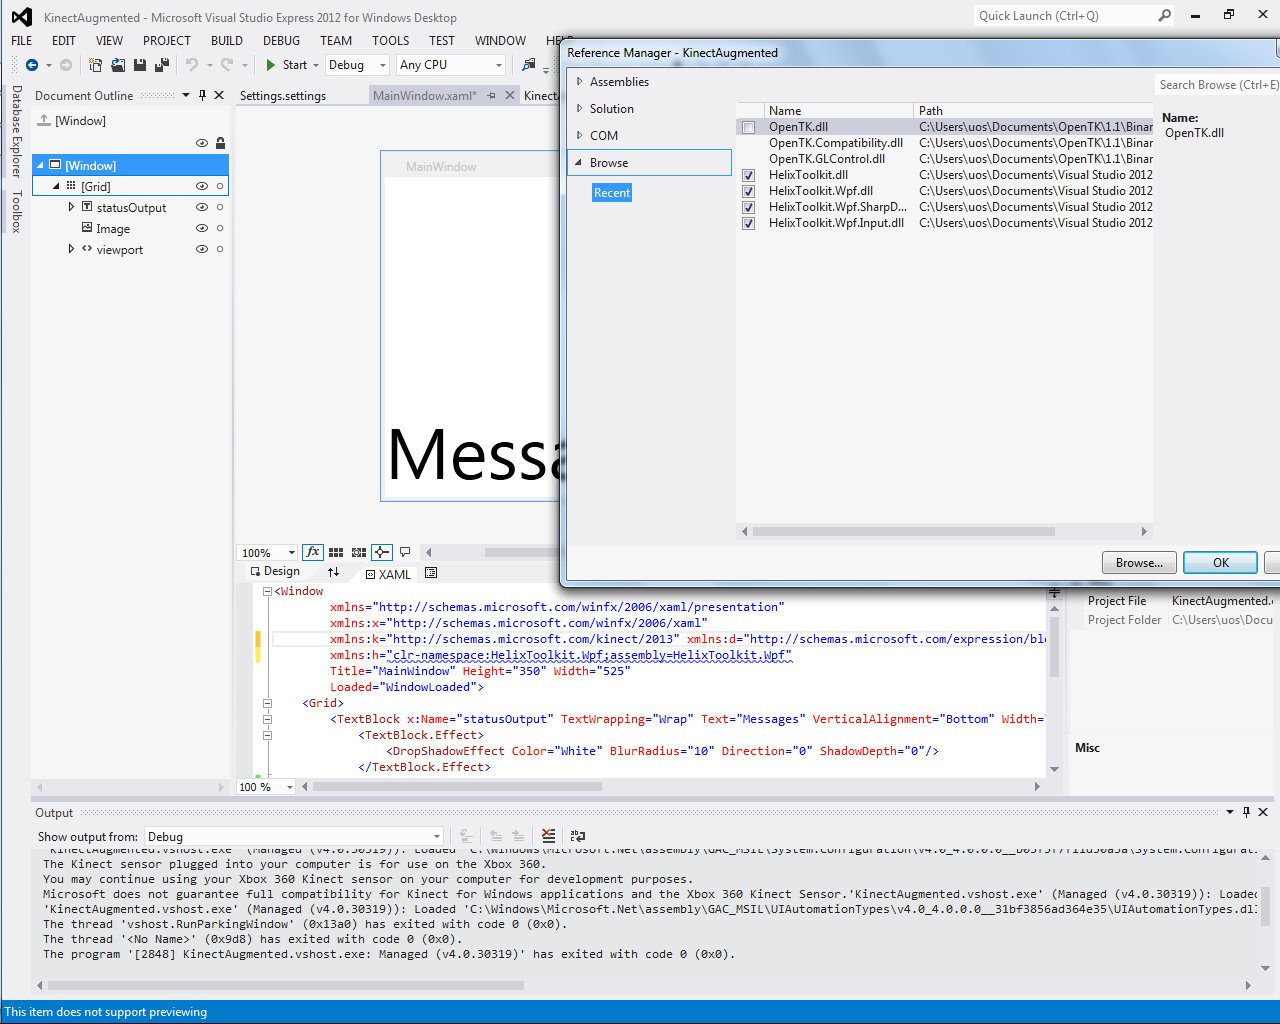Click the Redo toolbar icon
This screenshot has height=1024, width=1280.
pyautogui.click(x=227, y=65)
